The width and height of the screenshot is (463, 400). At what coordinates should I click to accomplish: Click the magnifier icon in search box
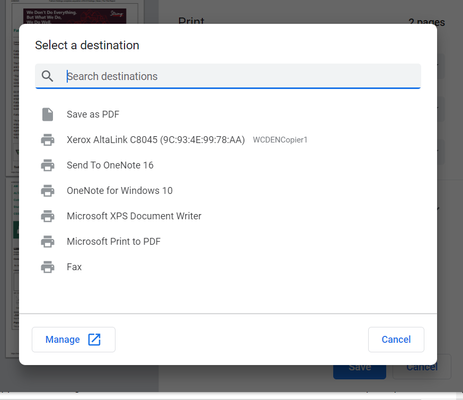click(x=47, y=76)
